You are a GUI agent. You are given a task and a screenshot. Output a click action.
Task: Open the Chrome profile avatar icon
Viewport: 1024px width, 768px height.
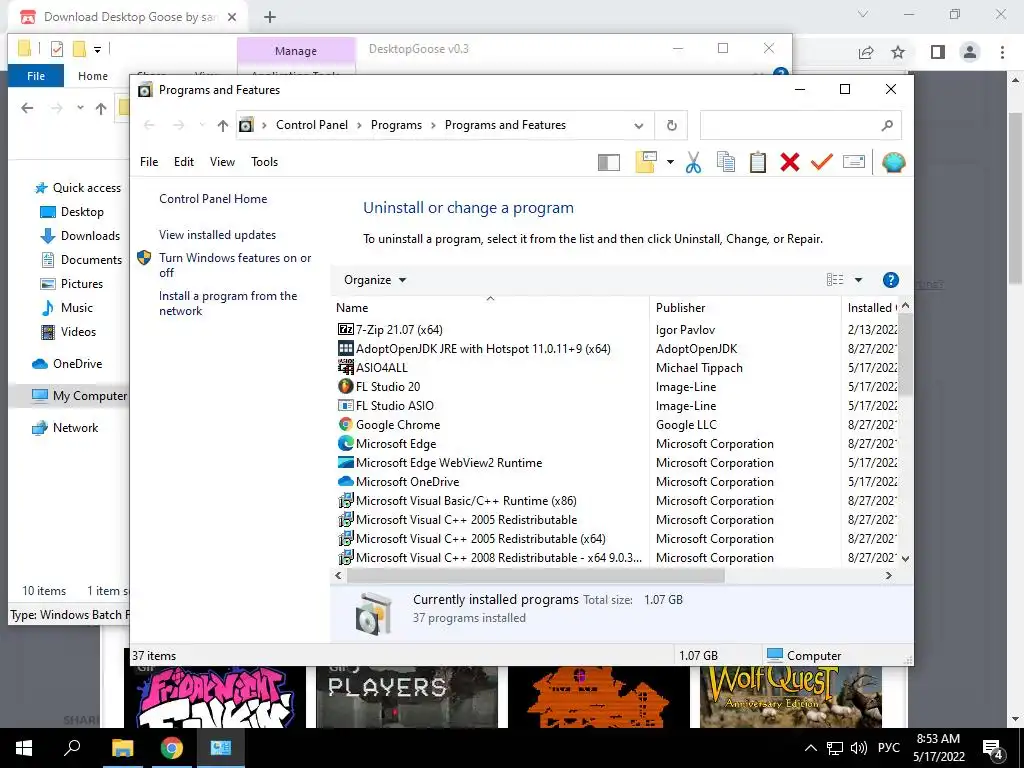[x=970, y=52]
